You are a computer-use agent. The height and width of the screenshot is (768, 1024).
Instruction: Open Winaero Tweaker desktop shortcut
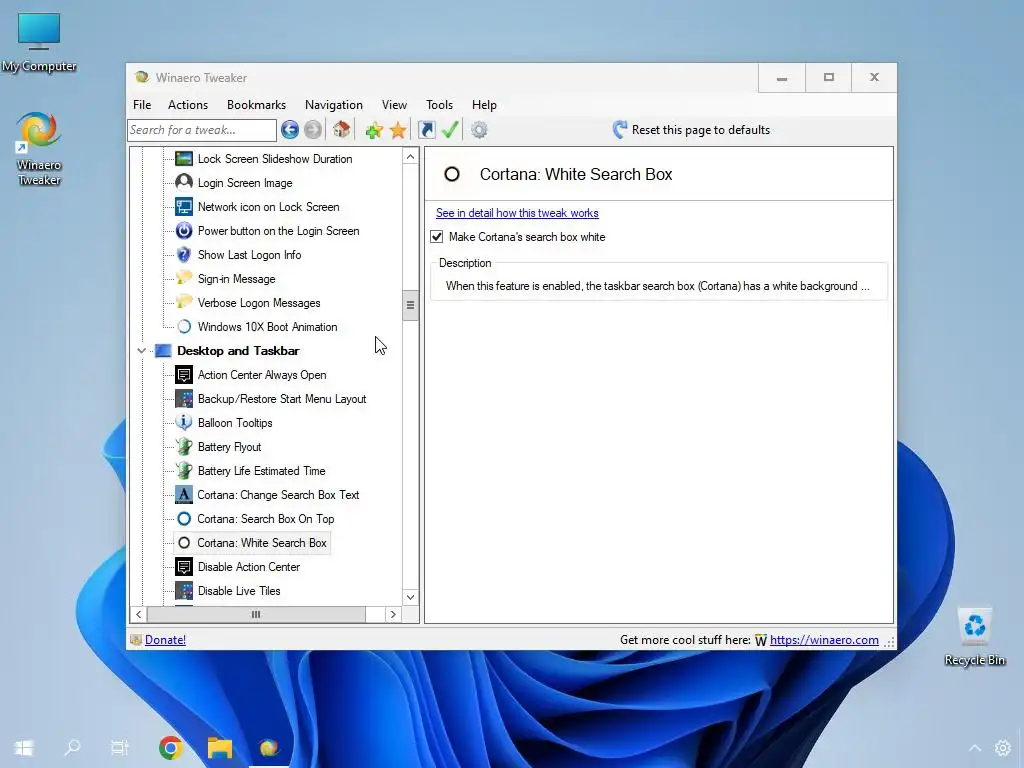pyautogui.click(x=39, y=149)
